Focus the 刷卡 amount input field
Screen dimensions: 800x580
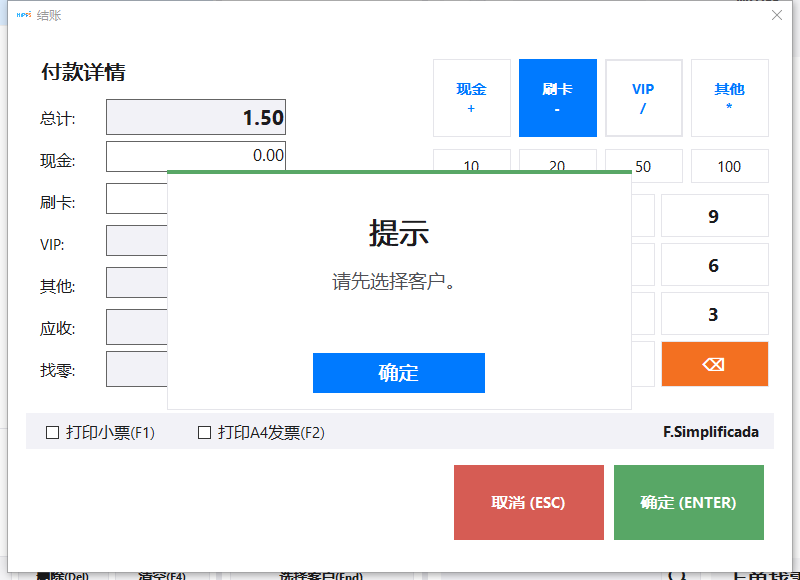[x=137, y=198]
